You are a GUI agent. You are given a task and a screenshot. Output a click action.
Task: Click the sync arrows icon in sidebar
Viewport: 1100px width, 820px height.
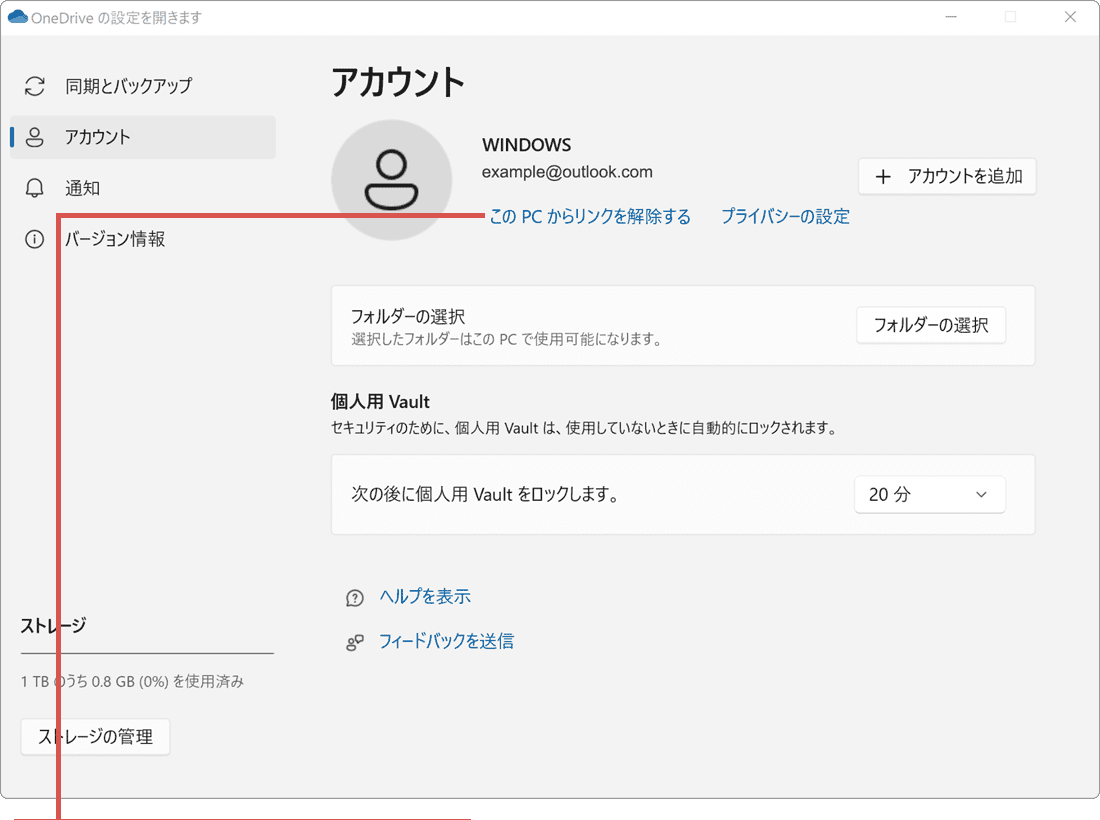tap(34, 86)
